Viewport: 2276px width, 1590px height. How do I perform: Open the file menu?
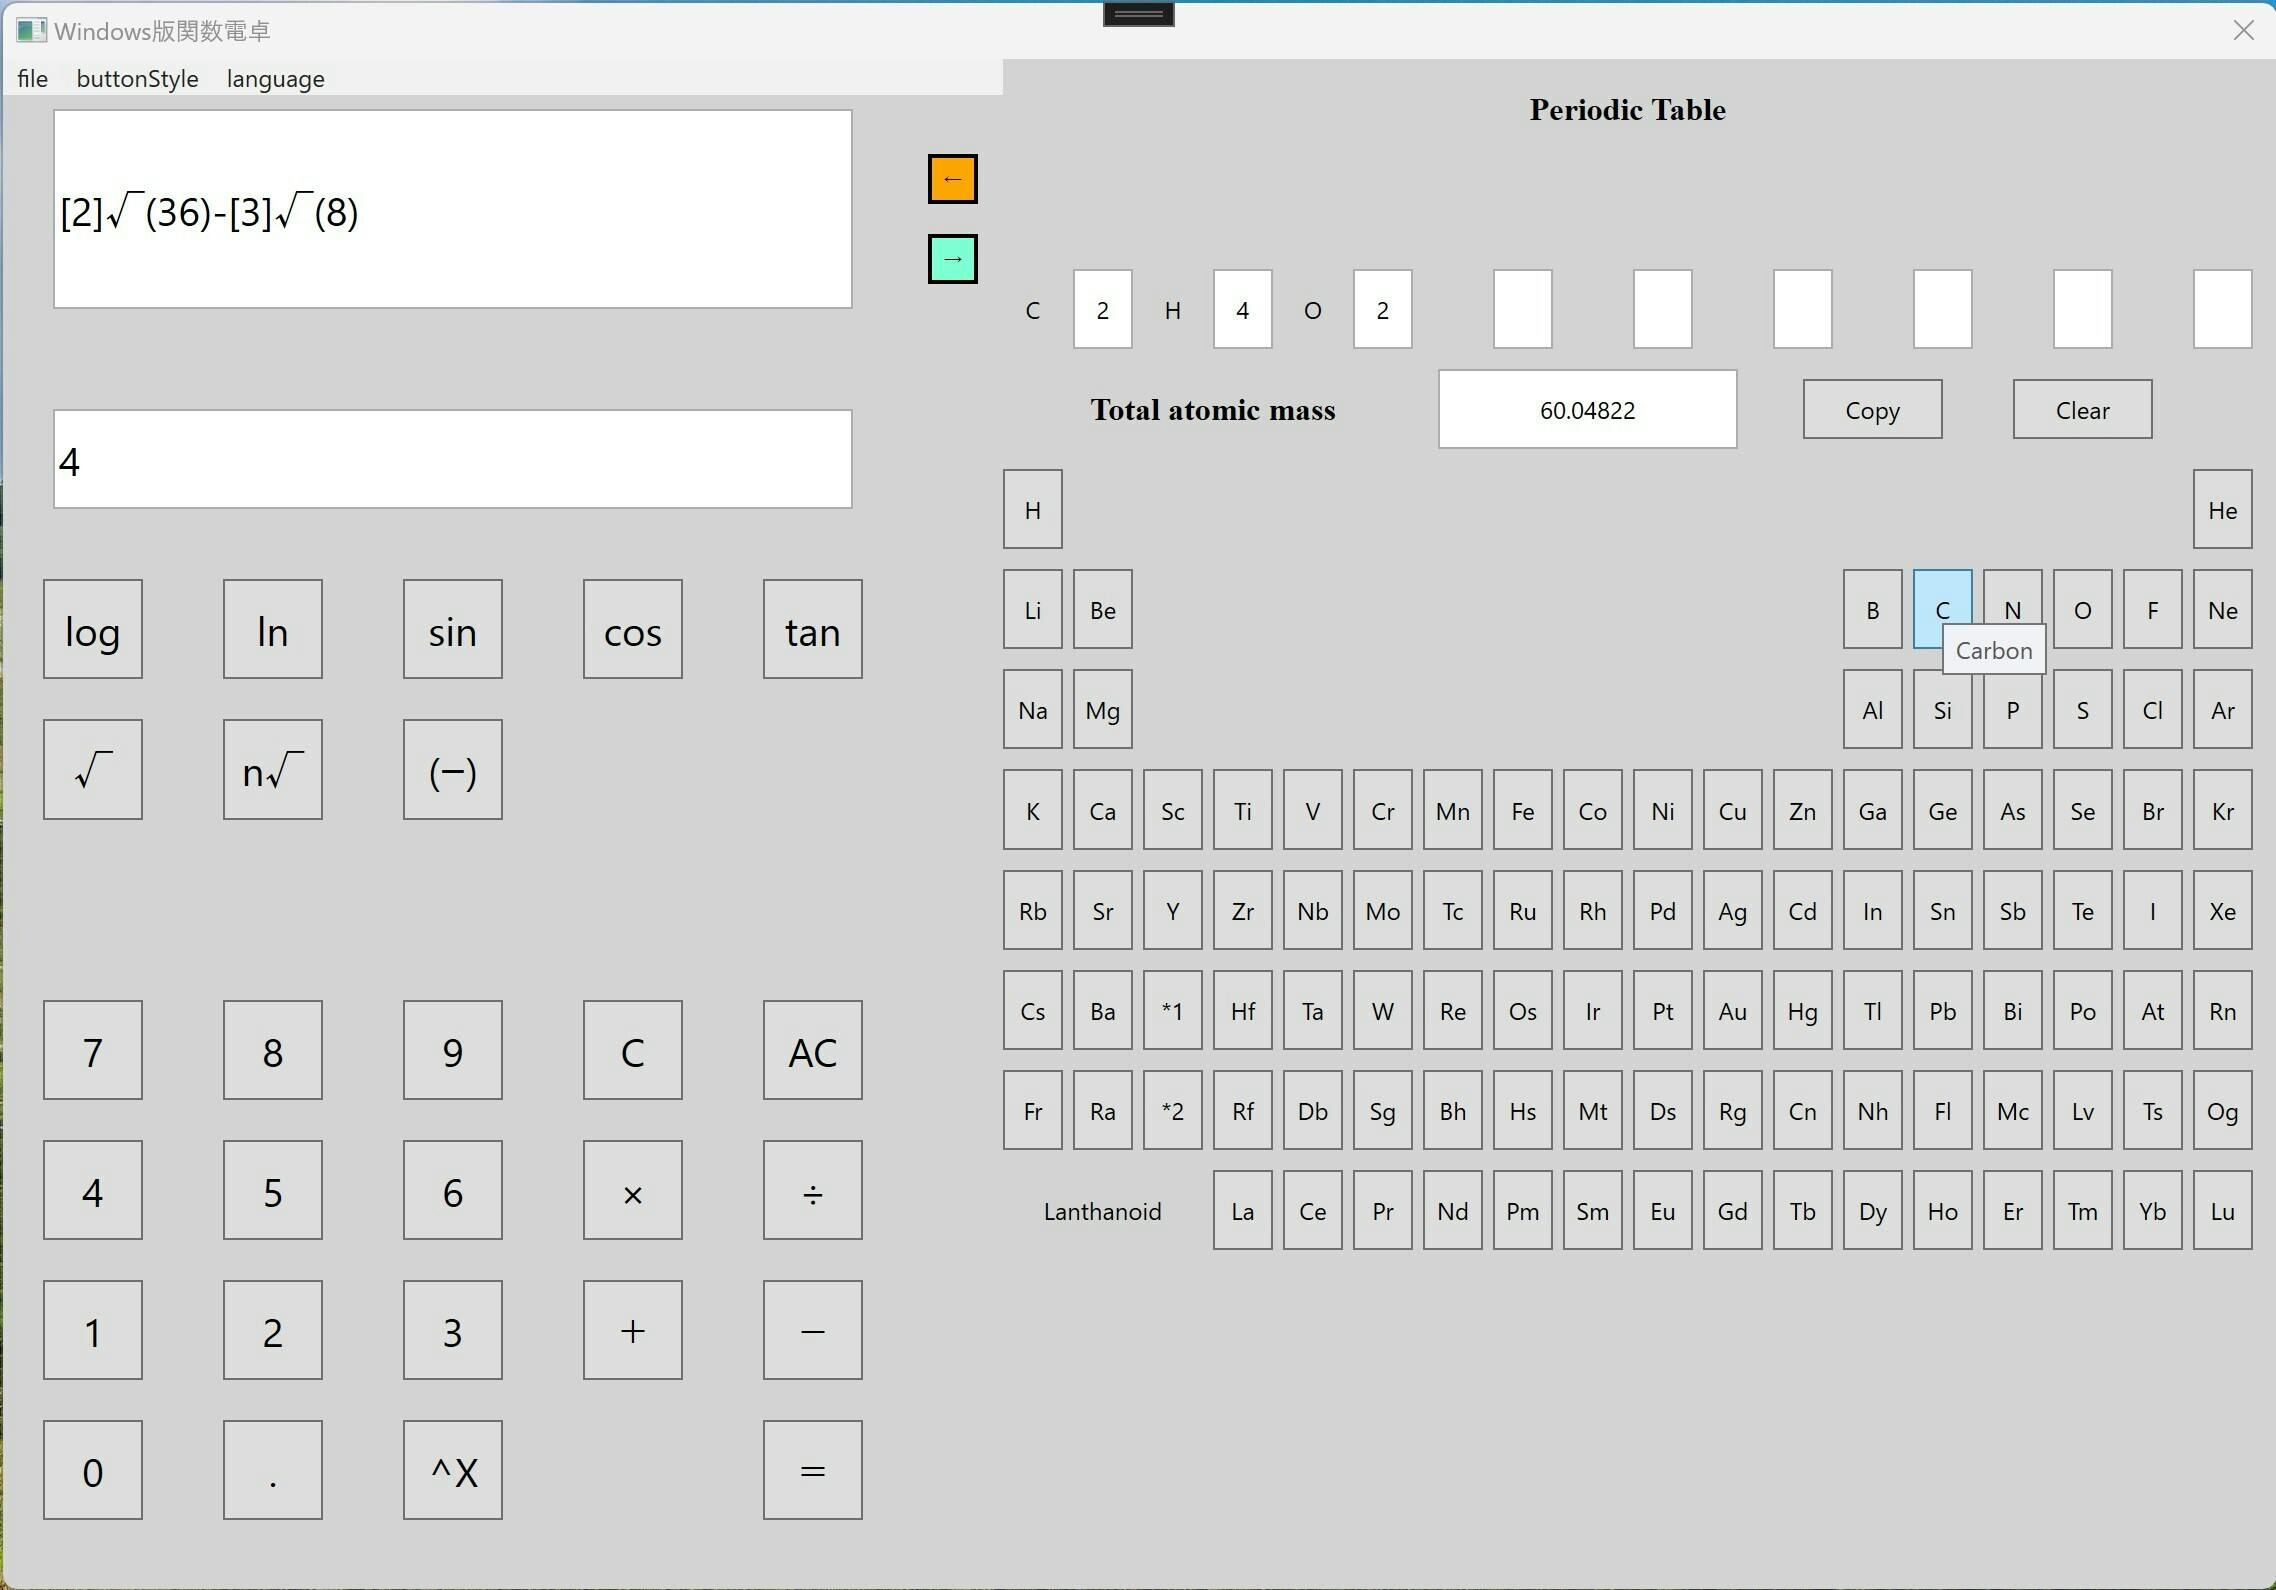pos(32,79)
